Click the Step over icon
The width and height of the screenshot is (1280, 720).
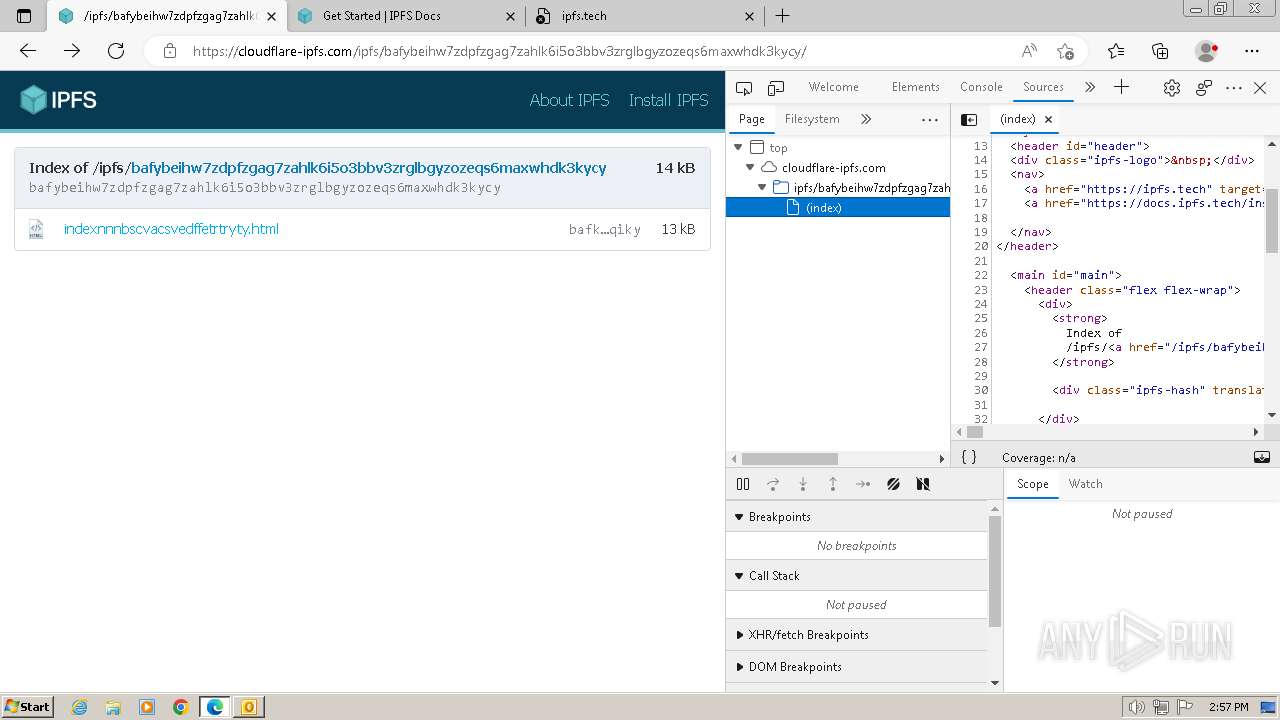click(773, 484)
